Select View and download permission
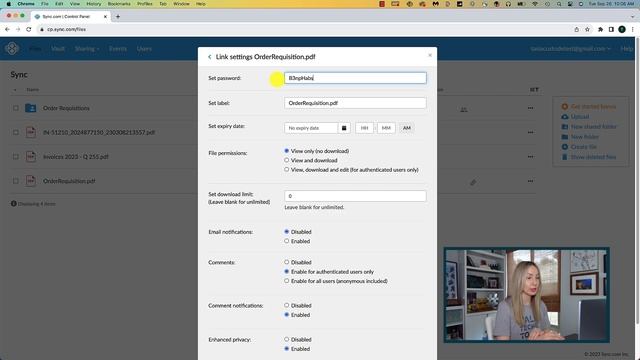The width and height of the screenshot is (640, 360). tap(287, 160)
